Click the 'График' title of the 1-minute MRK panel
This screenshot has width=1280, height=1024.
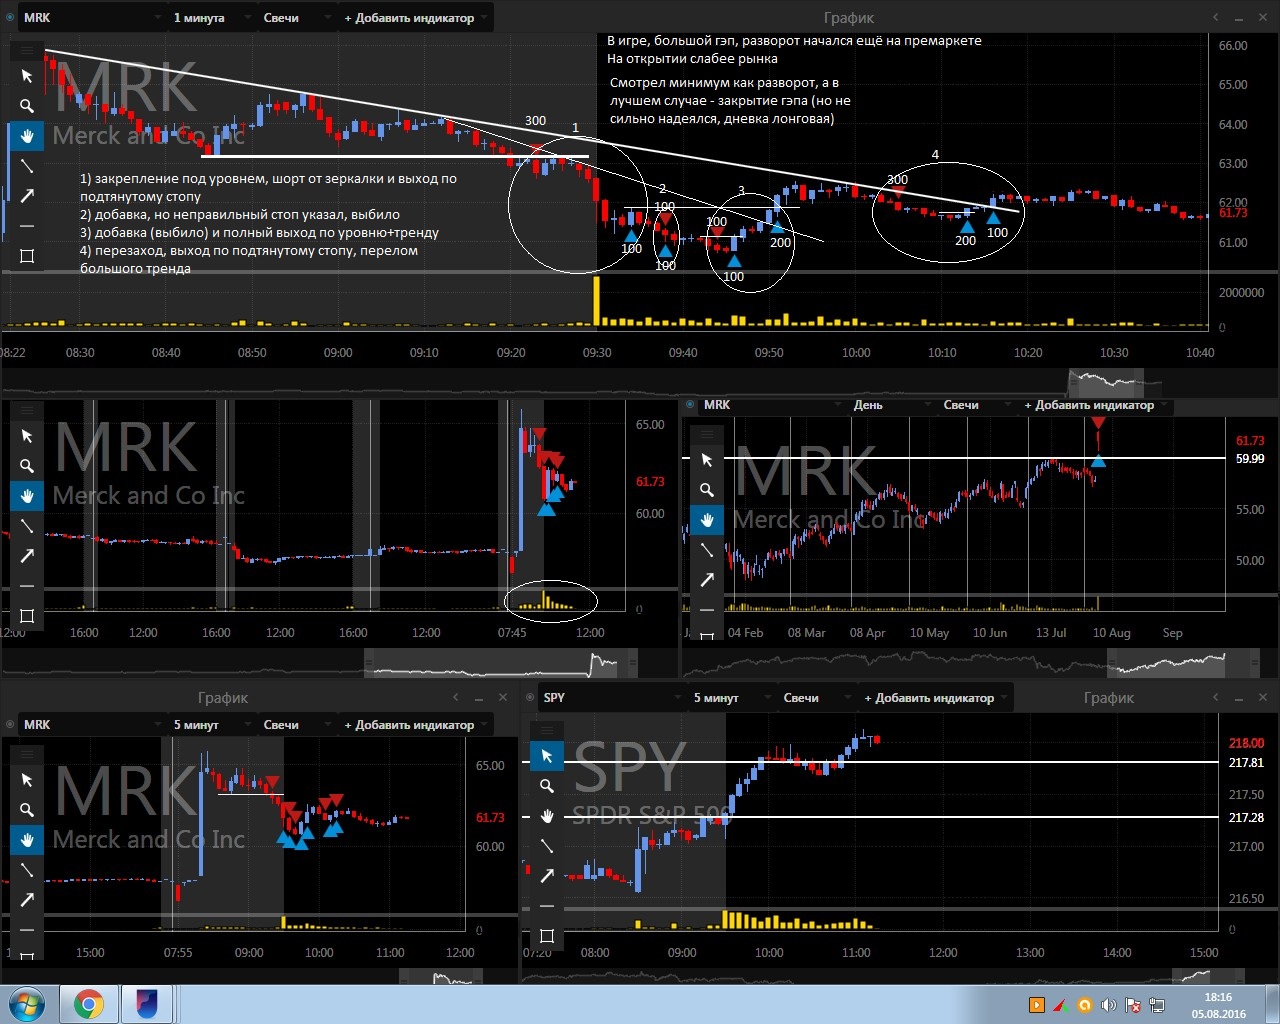[849, 18]
